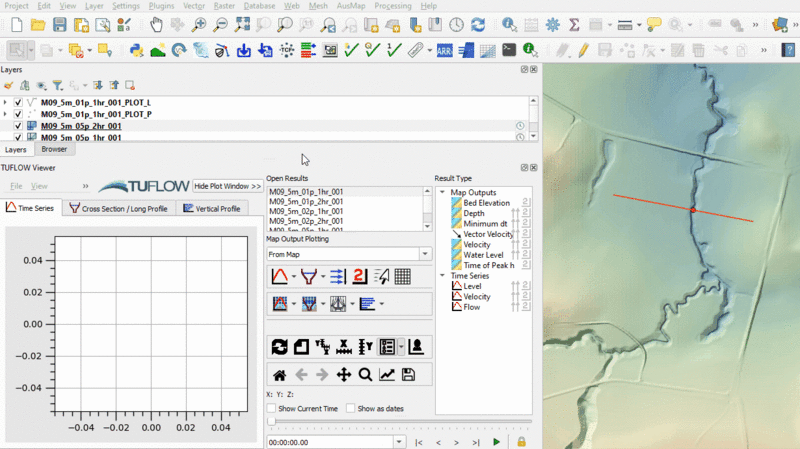The image size is (800, 449).
Task: Click the pan arrows plot icon
Action: click(344, 375)
